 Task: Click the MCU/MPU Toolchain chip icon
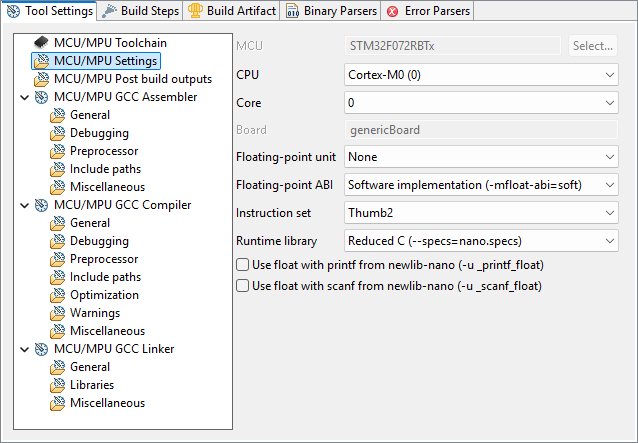tap(41, 43)
